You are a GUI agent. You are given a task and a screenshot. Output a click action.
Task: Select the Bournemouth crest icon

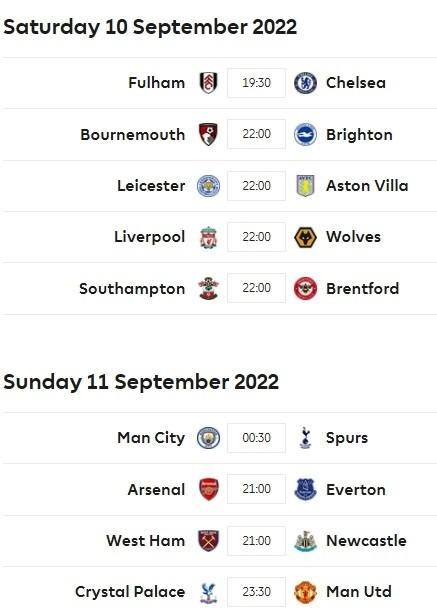[208, 134]
